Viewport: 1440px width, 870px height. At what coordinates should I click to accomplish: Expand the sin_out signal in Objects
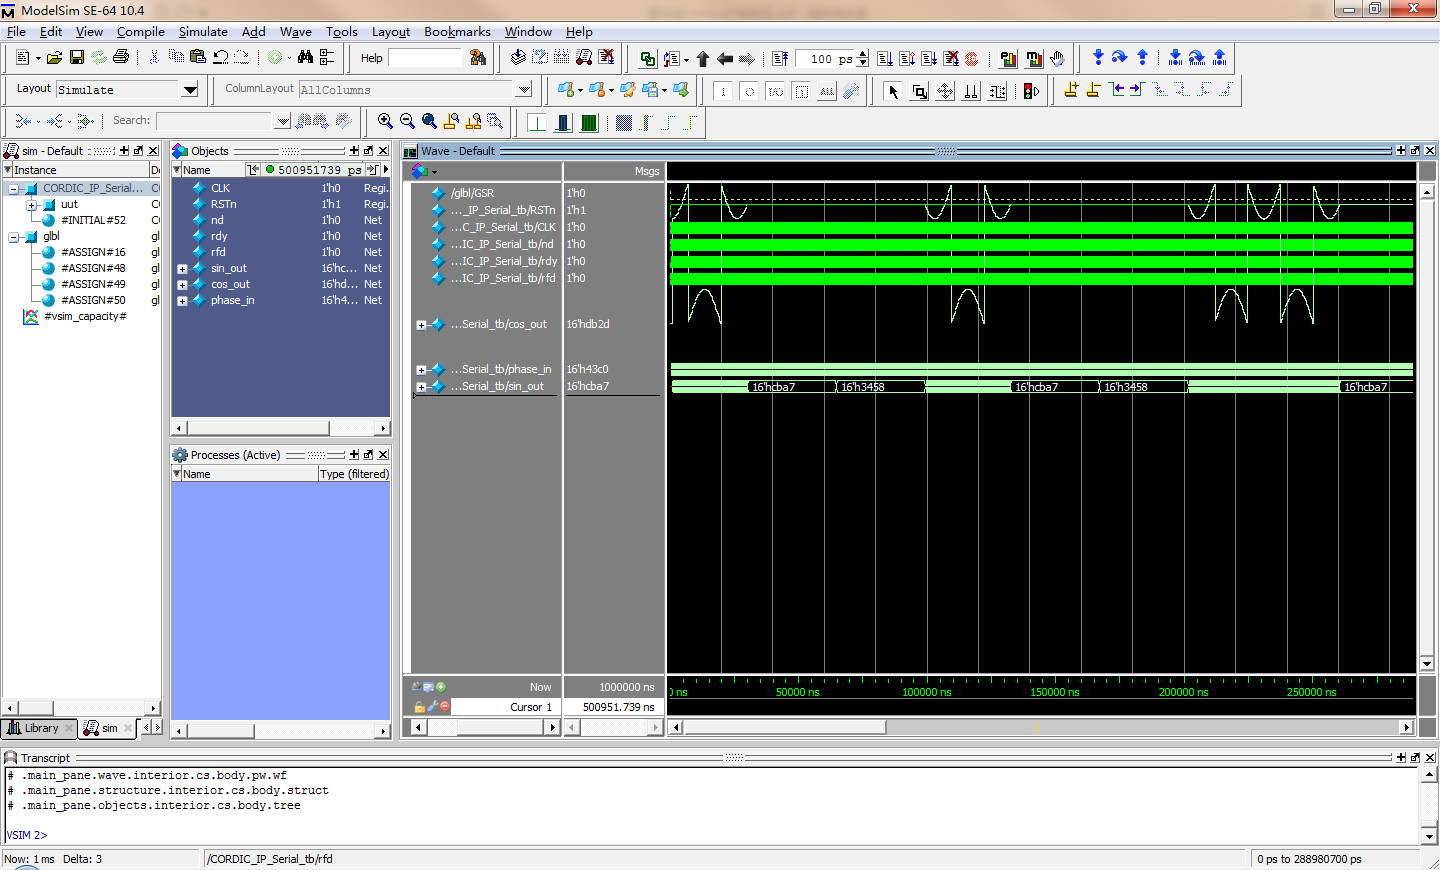coord(182,269)
